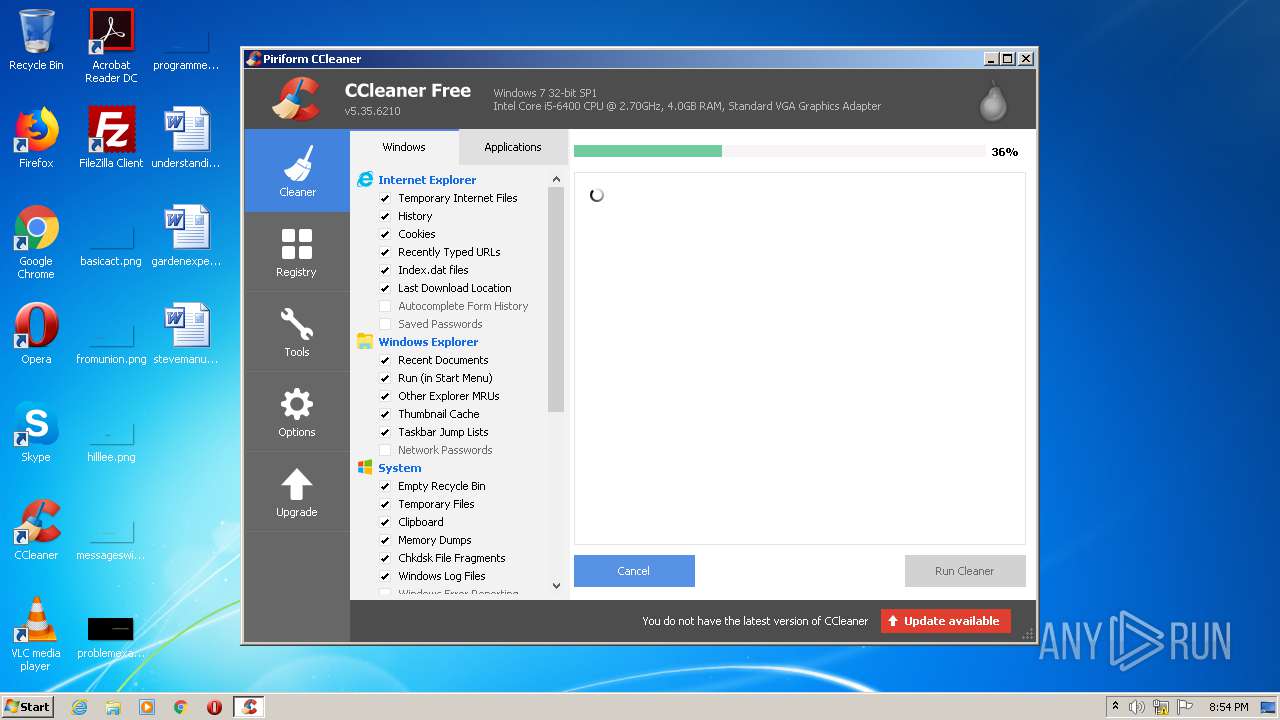Enable Network Passwords checkbox

pyautogui.click(x=385, y=450)
